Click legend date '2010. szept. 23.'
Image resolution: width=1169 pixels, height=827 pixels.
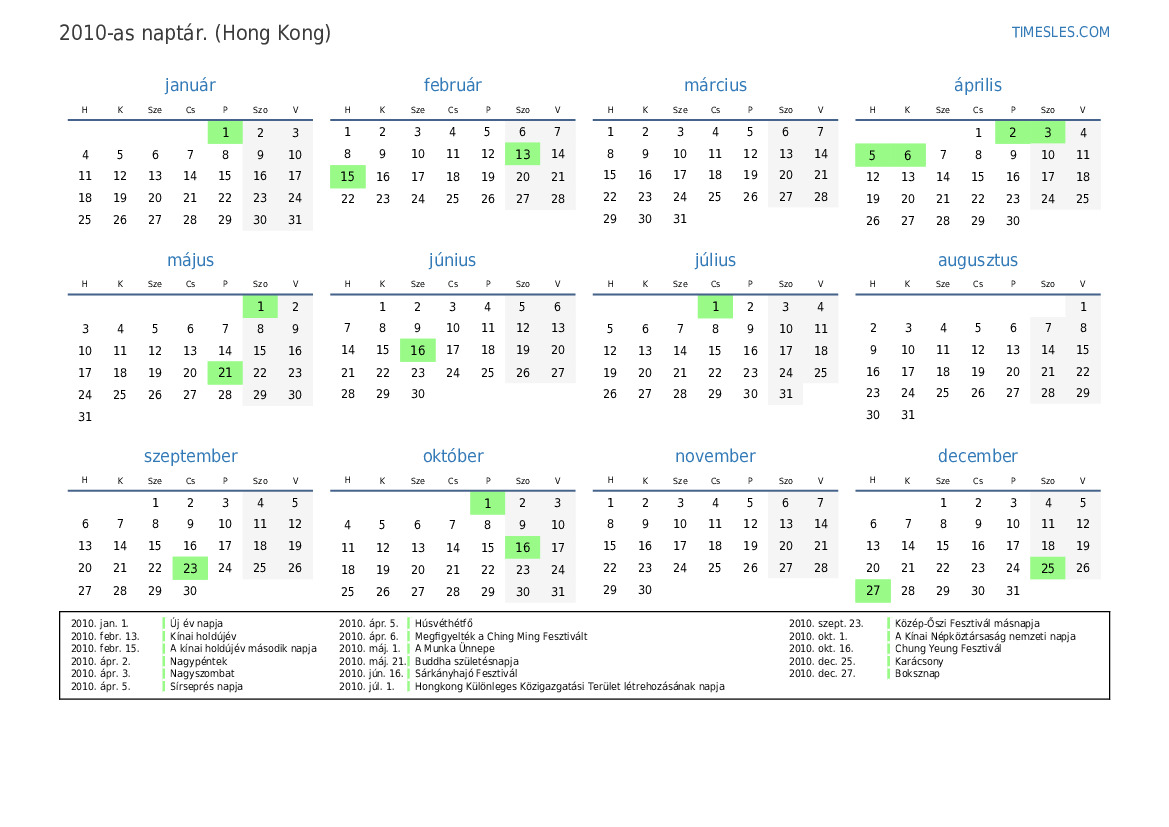(826, 623)
